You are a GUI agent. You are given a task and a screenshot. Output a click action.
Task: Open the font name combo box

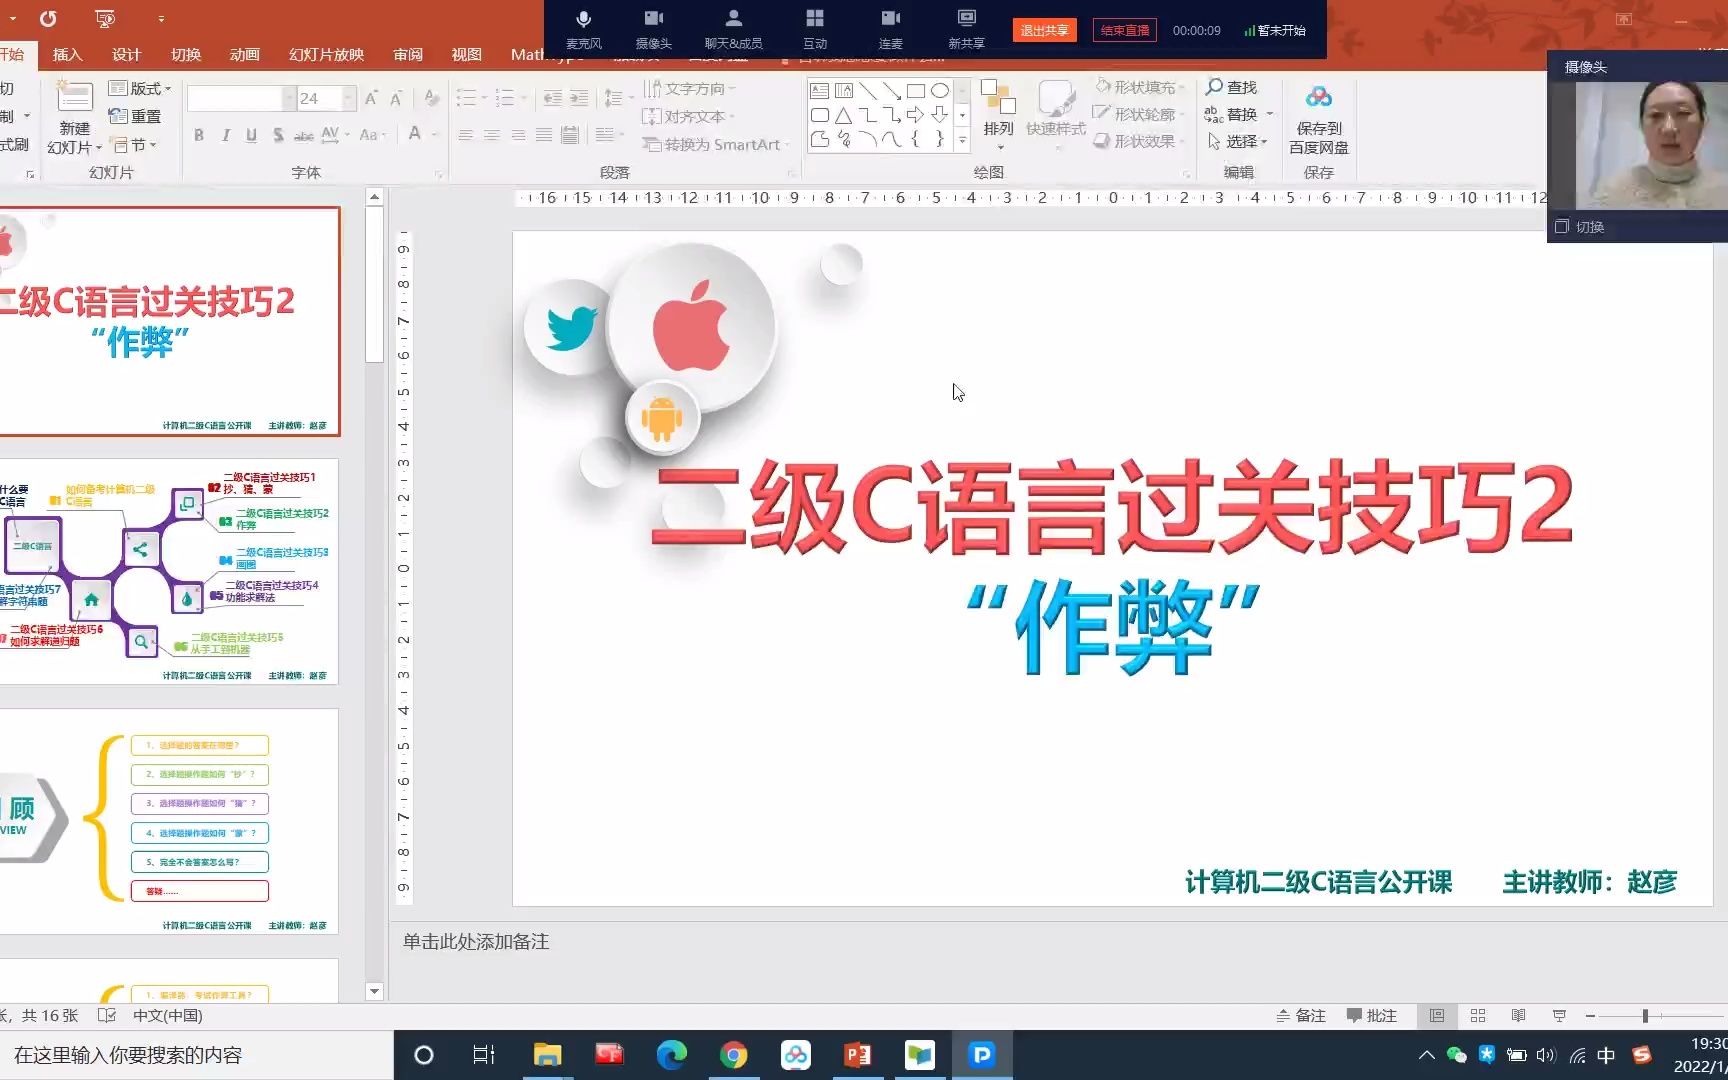click(241, 98)
